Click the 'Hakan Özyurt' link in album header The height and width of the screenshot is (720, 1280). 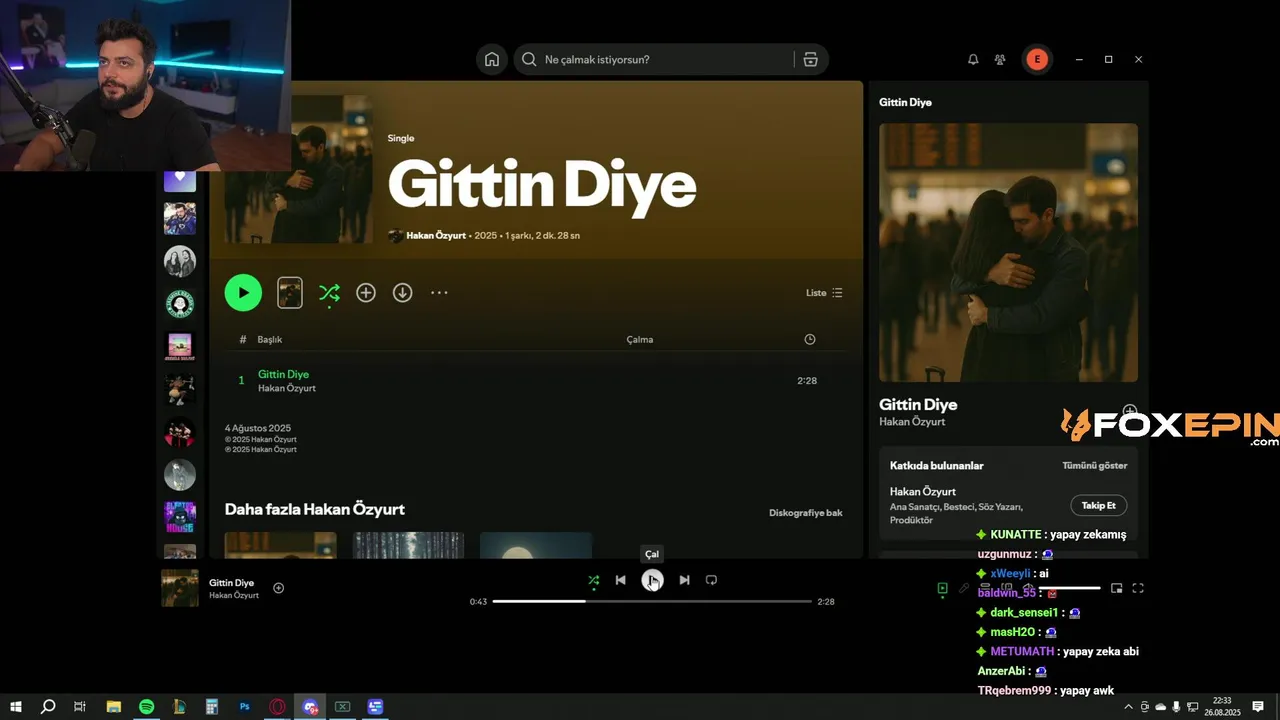click(x=436, y=235)
